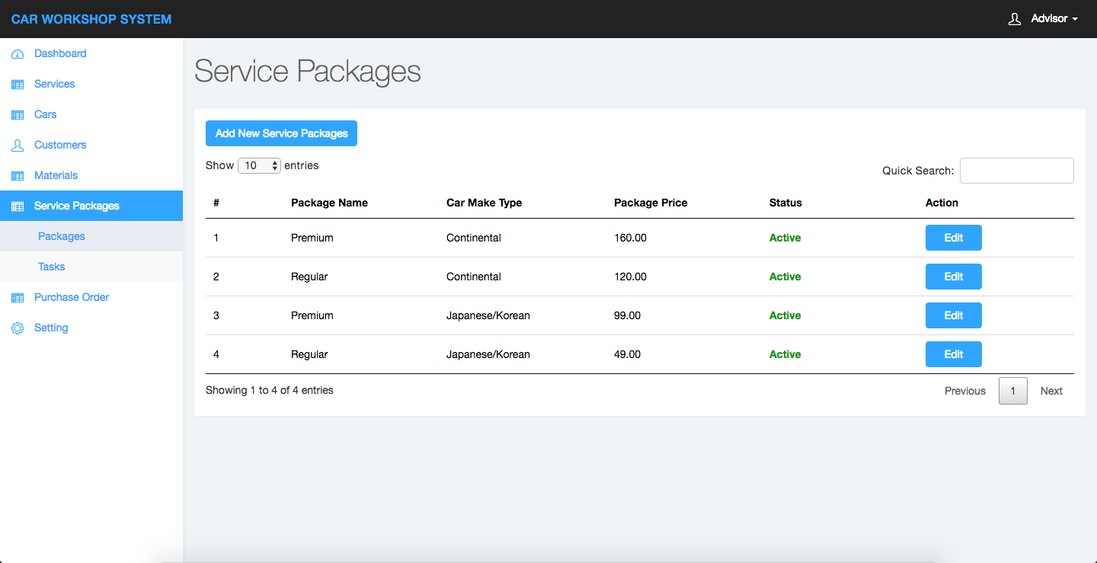Go to the Next pagination page
Viewport: 1097px width, 563px height.
[x=1051, y=391]
